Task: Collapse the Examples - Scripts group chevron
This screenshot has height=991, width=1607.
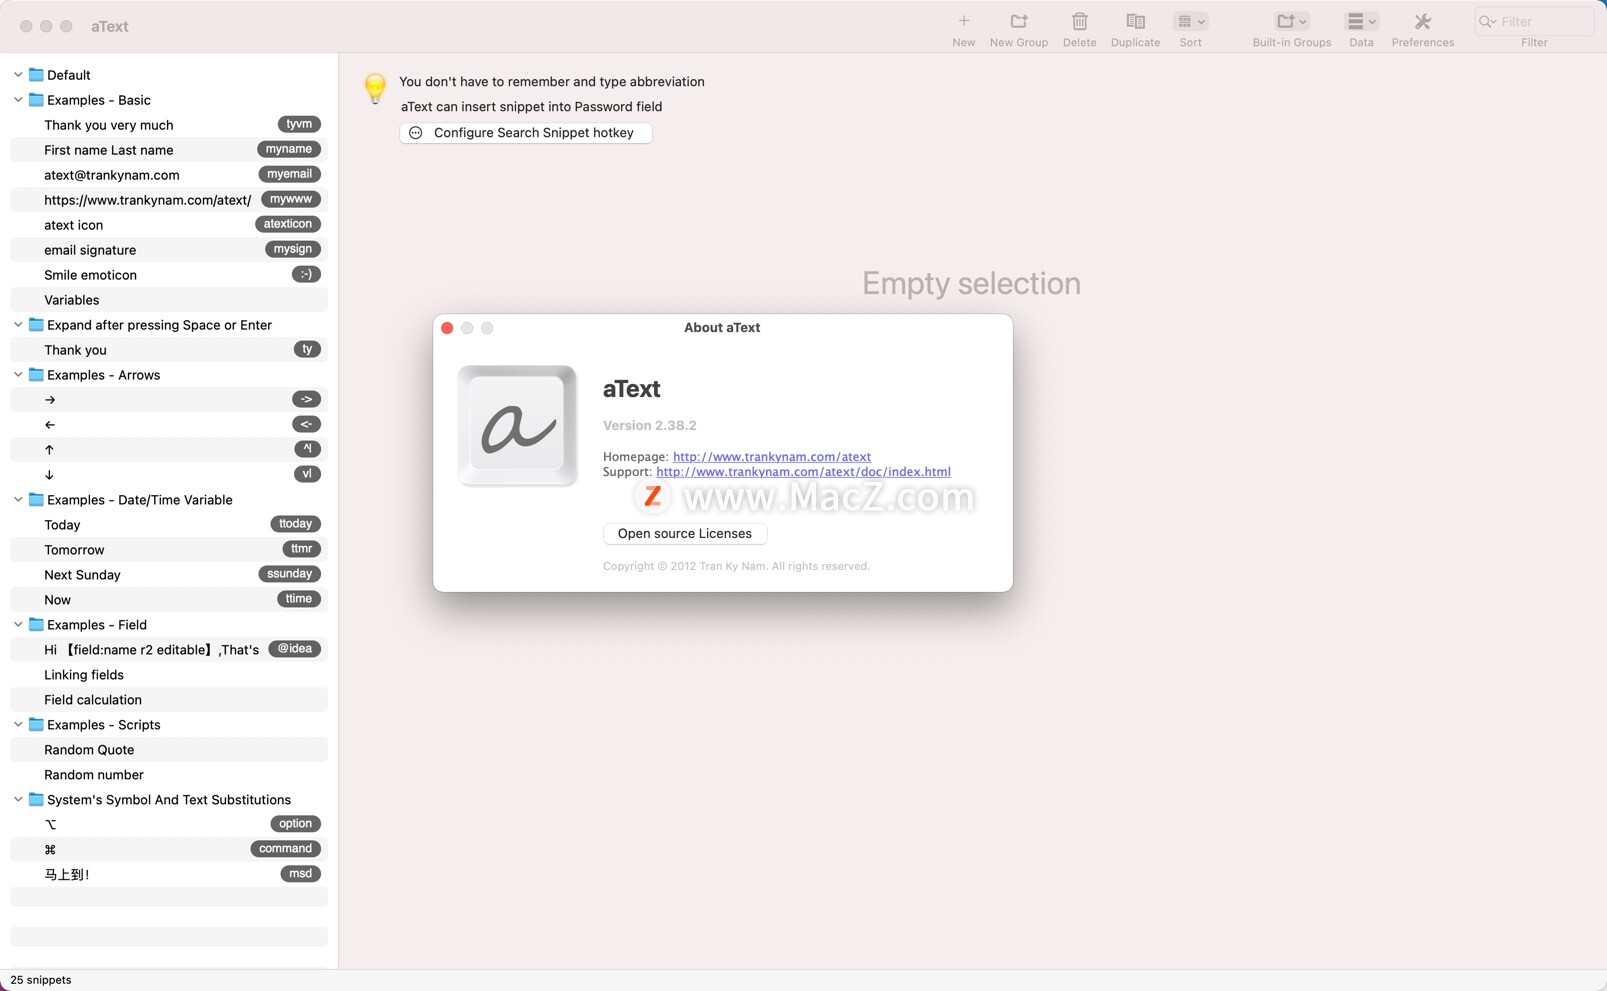Action: 18,725
